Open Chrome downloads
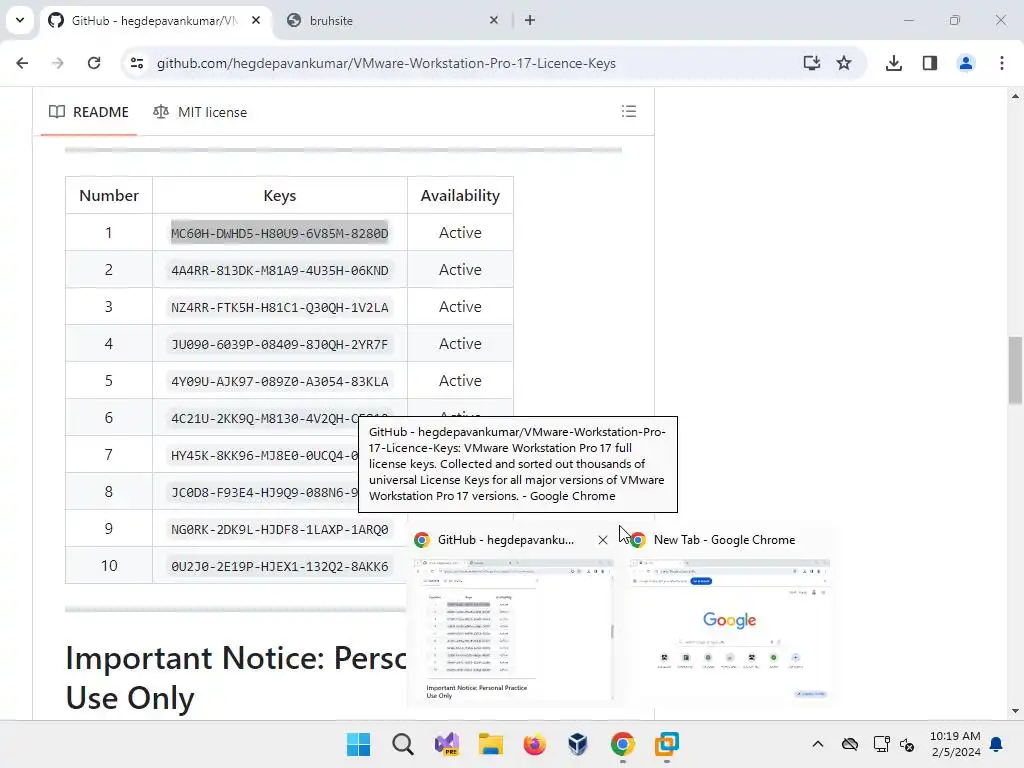The width and height of the screenshot is (1024, 768). [894, 63]
